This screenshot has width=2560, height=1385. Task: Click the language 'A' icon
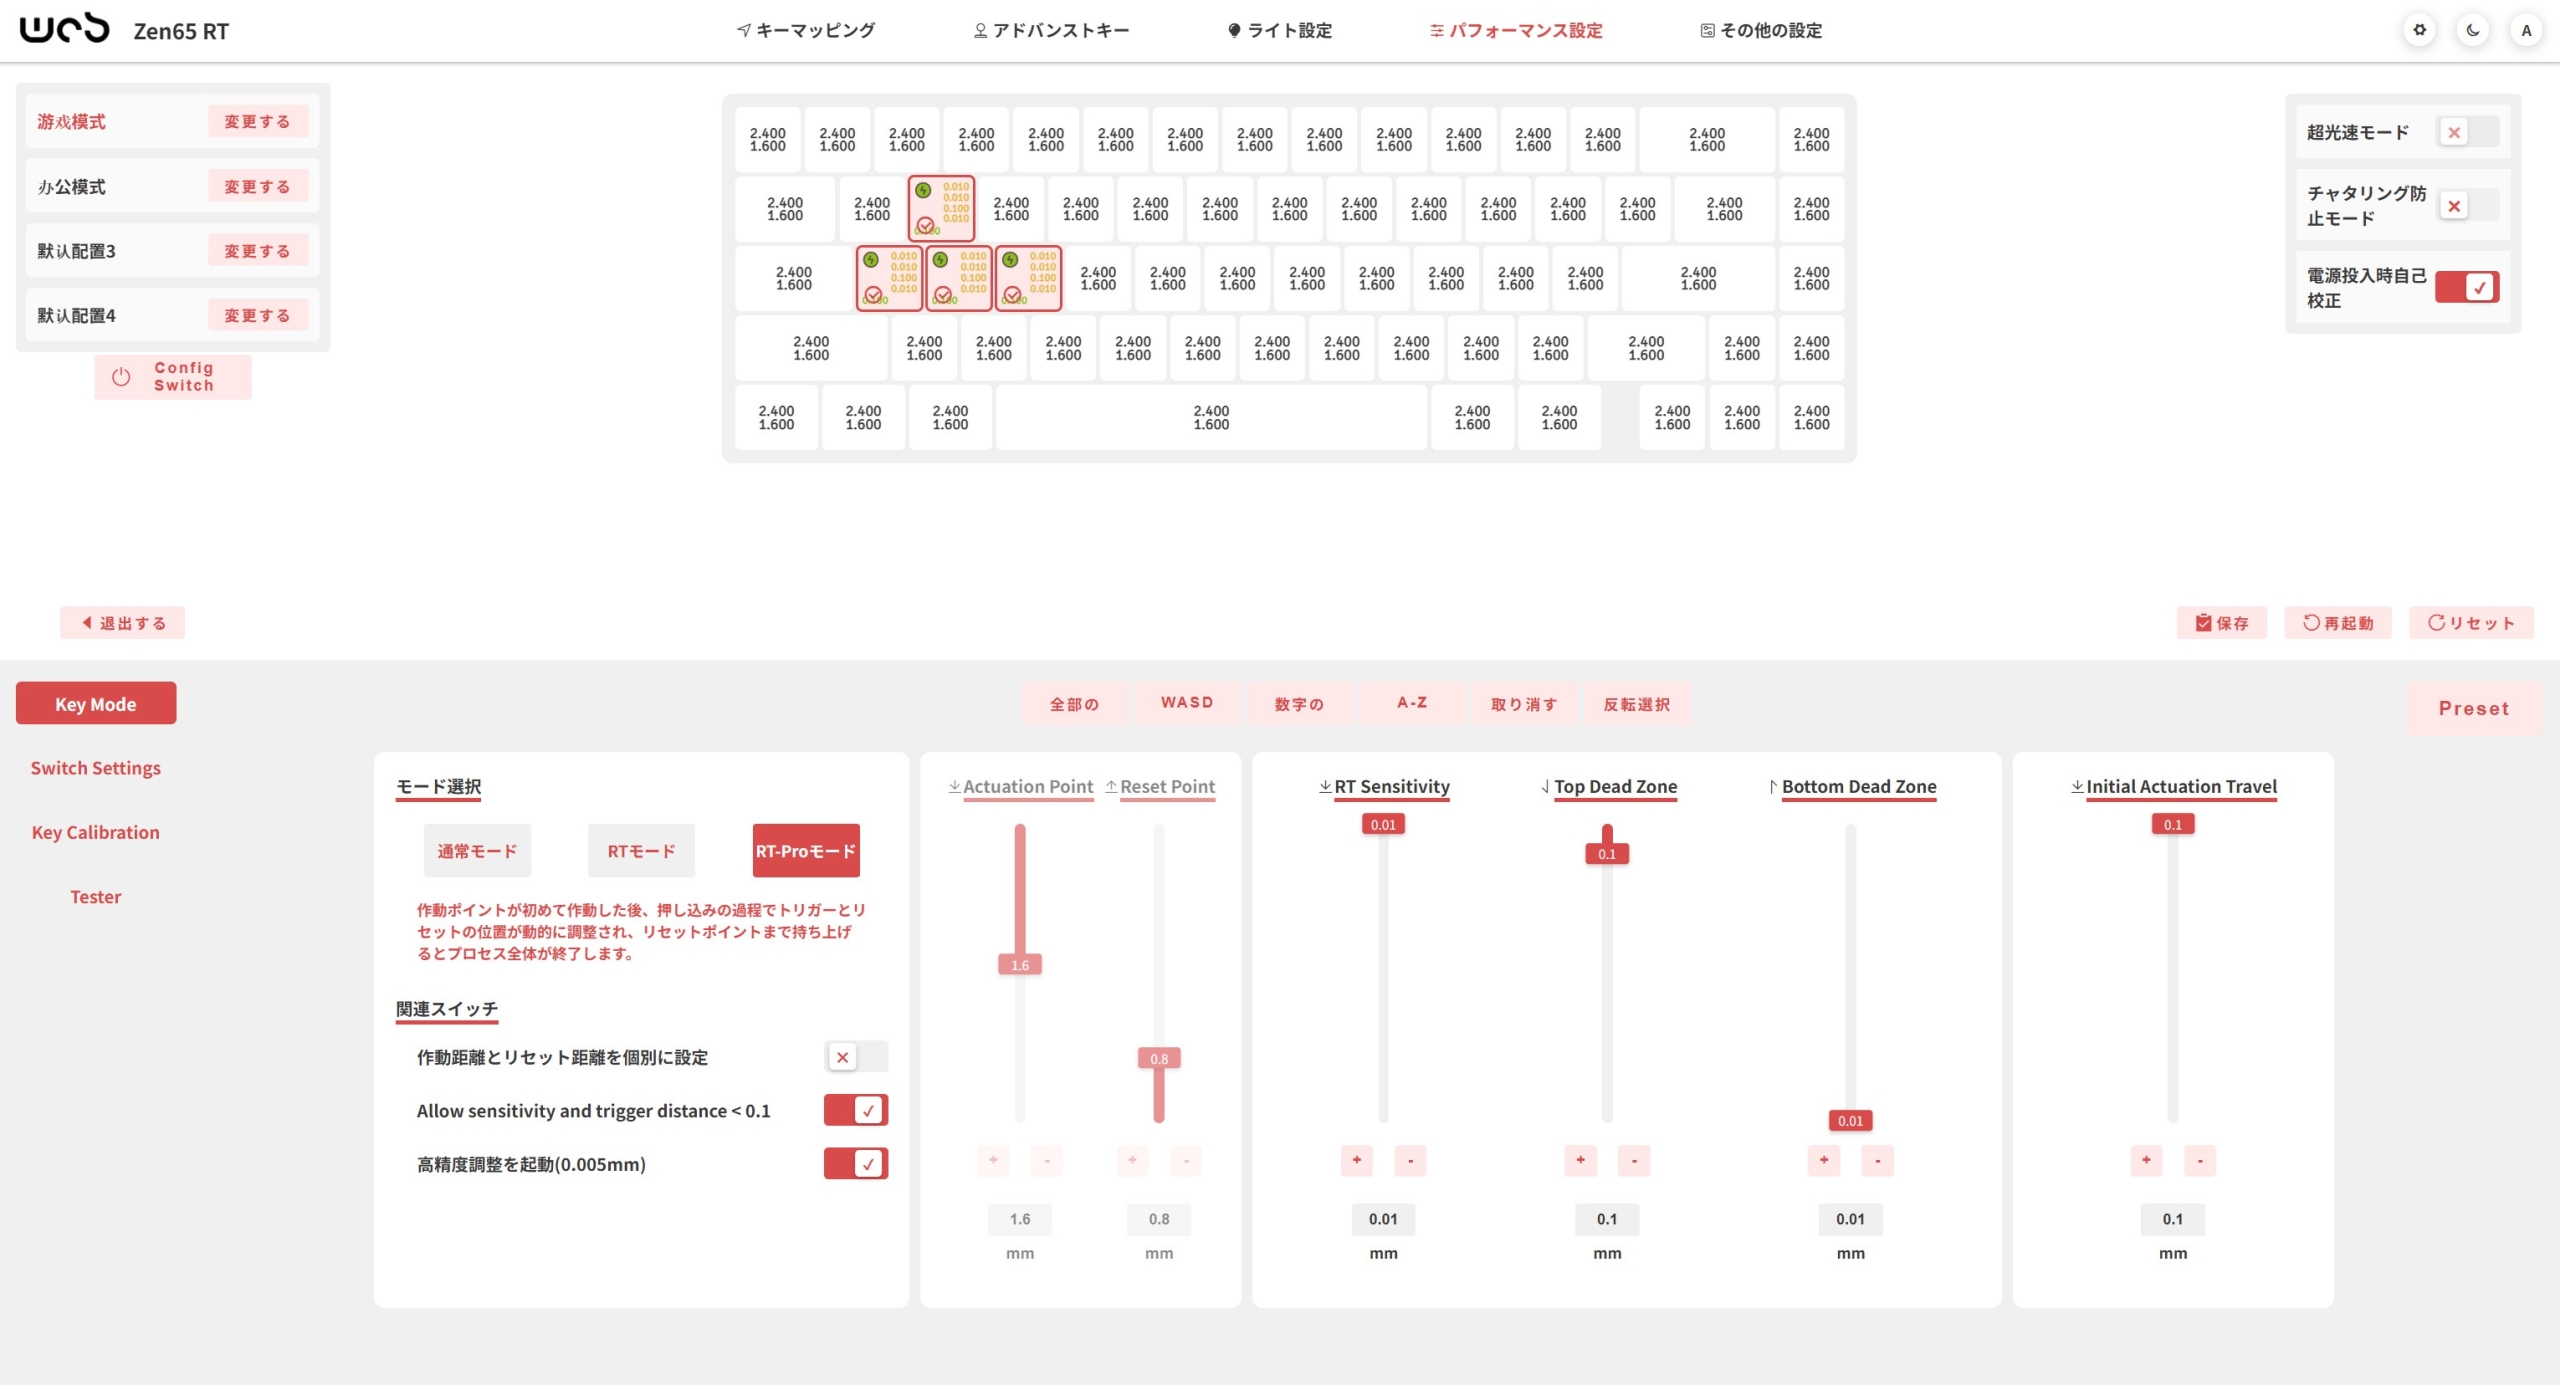(x=2526, y=30)
